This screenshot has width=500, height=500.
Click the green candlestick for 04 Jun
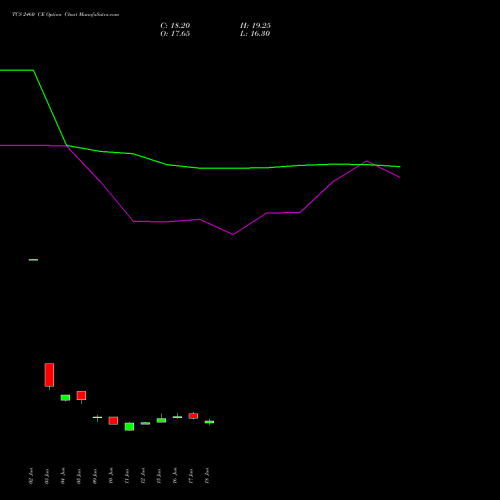coord(65,398)
